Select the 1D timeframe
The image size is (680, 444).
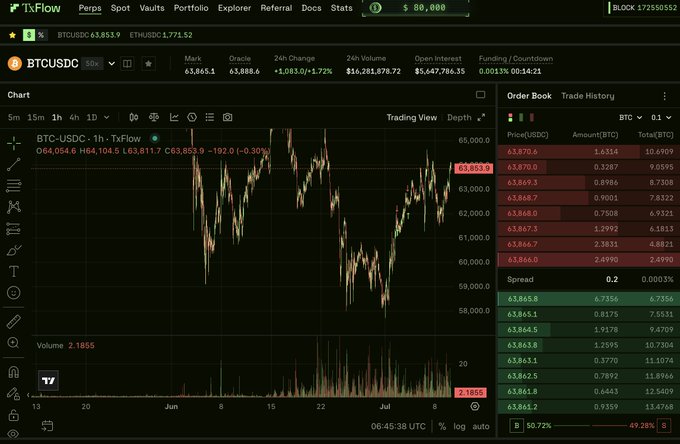(x=92, y=118)
